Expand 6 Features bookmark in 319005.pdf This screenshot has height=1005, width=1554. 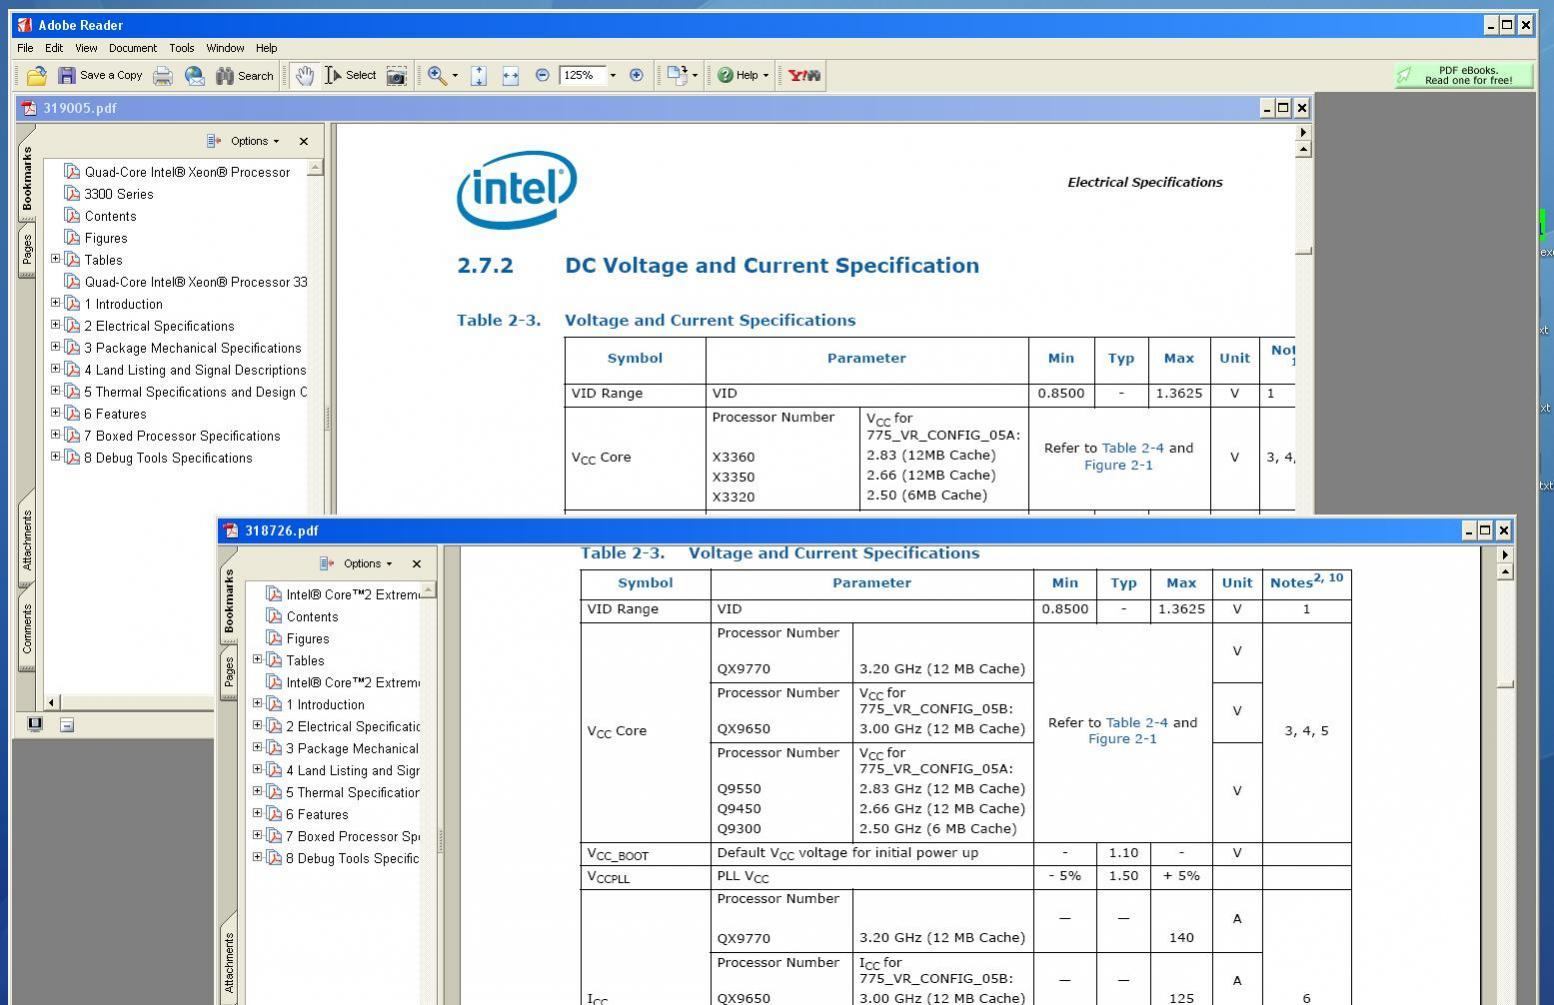click(55, 413)
